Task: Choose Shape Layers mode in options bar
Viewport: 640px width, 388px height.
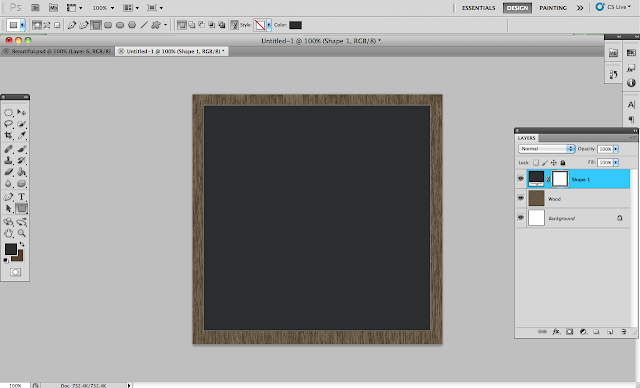Action: [x=37, y=25]
